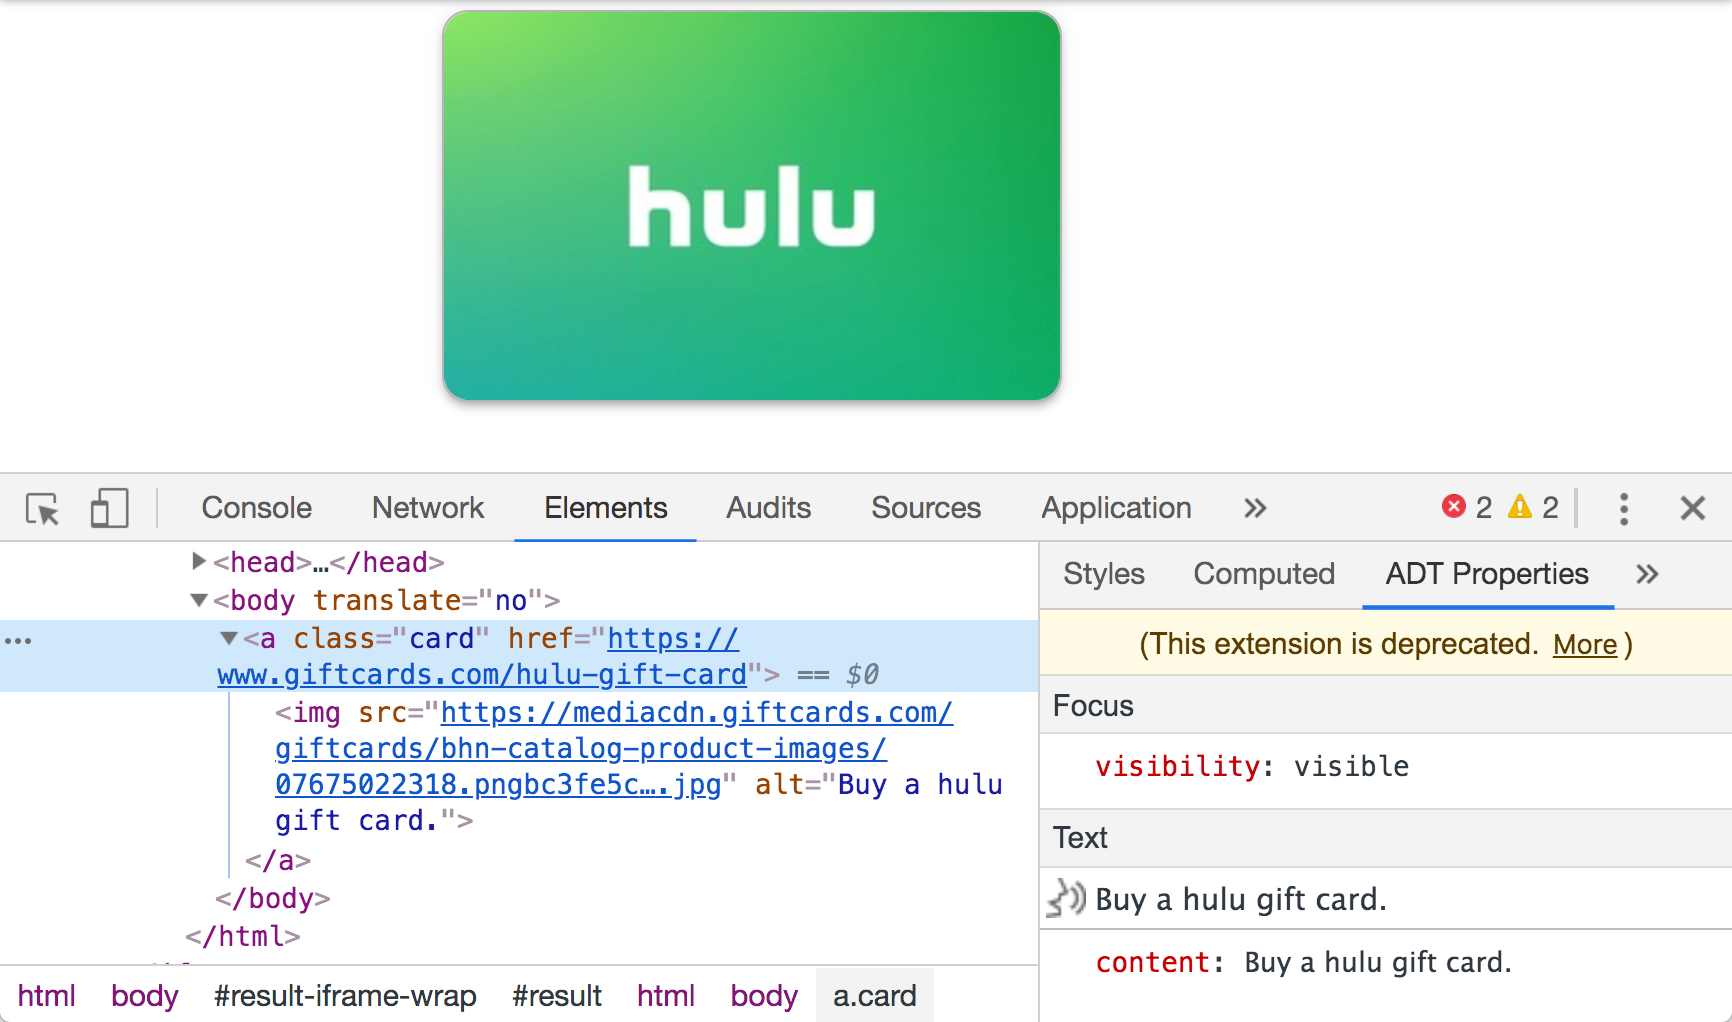1732x1022 pixels.
Task: Expand the head element node
Action: [198, 562]
